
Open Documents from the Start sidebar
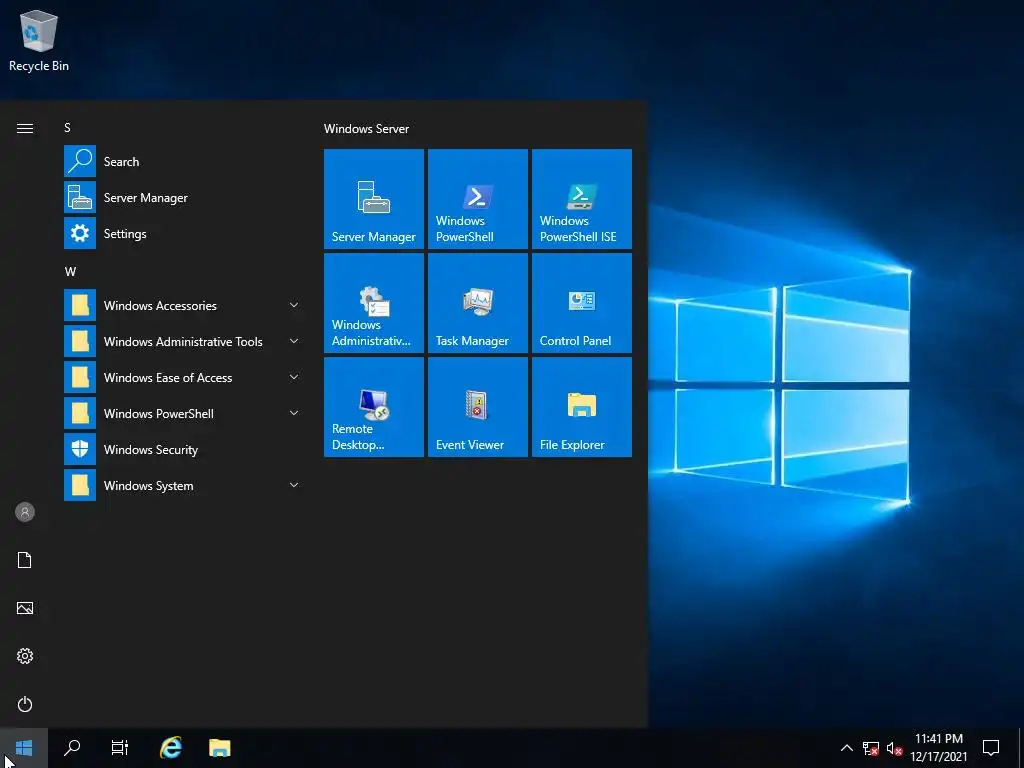pyautogui.click(x=25, y=560)
